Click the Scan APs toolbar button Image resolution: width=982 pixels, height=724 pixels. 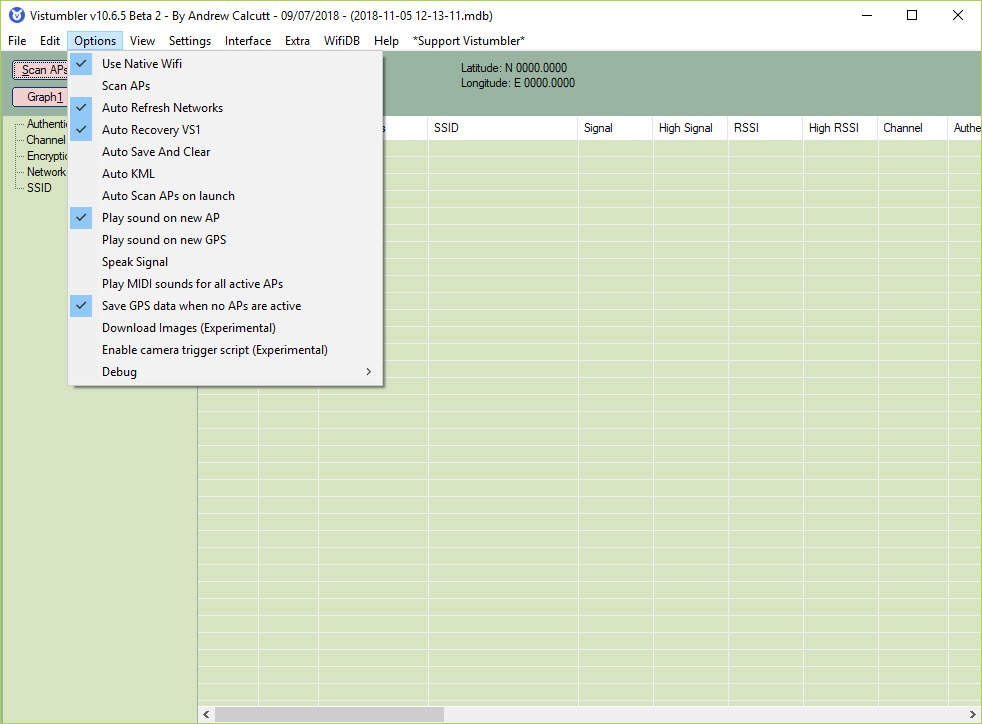coord(40,70)
